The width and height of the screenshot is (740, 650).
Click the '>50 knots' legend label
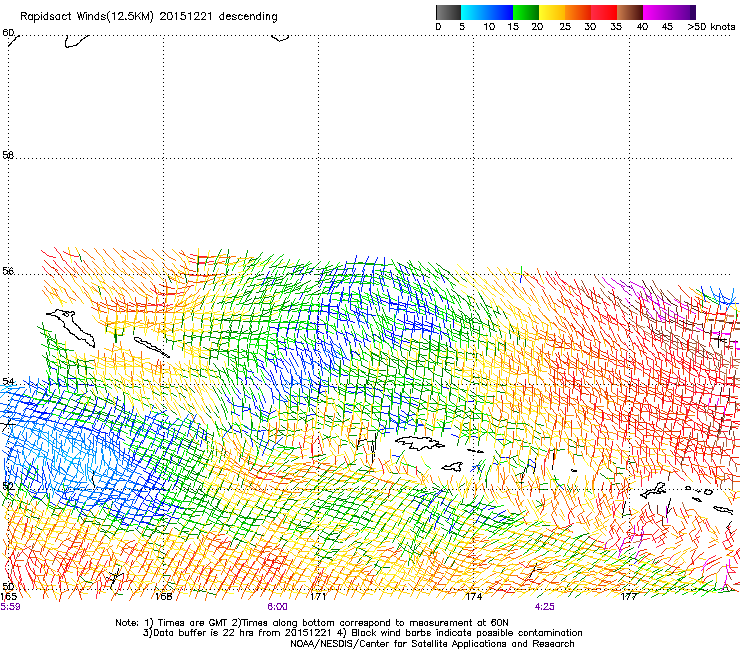[711, 27]
